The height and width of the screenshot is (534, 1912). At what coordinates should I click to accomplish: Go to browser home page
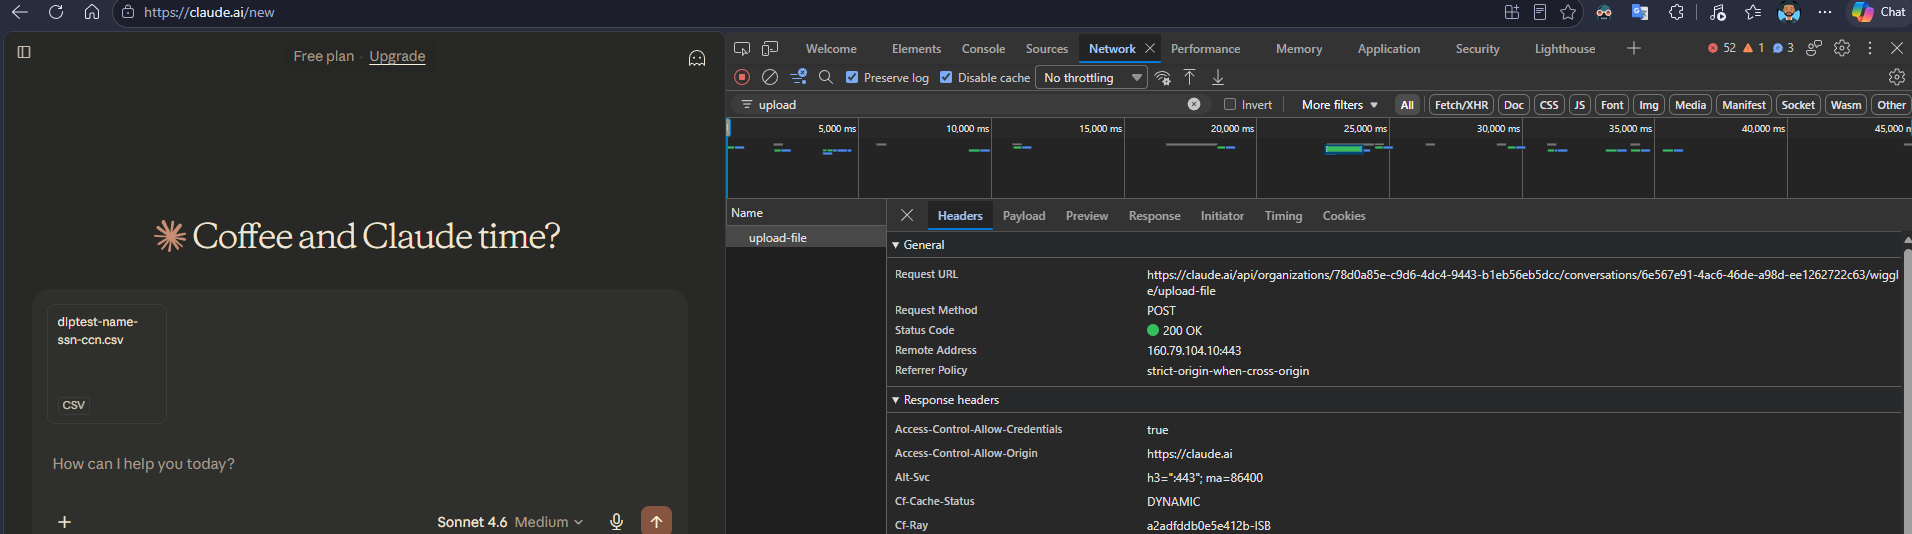tap(92, 12)
